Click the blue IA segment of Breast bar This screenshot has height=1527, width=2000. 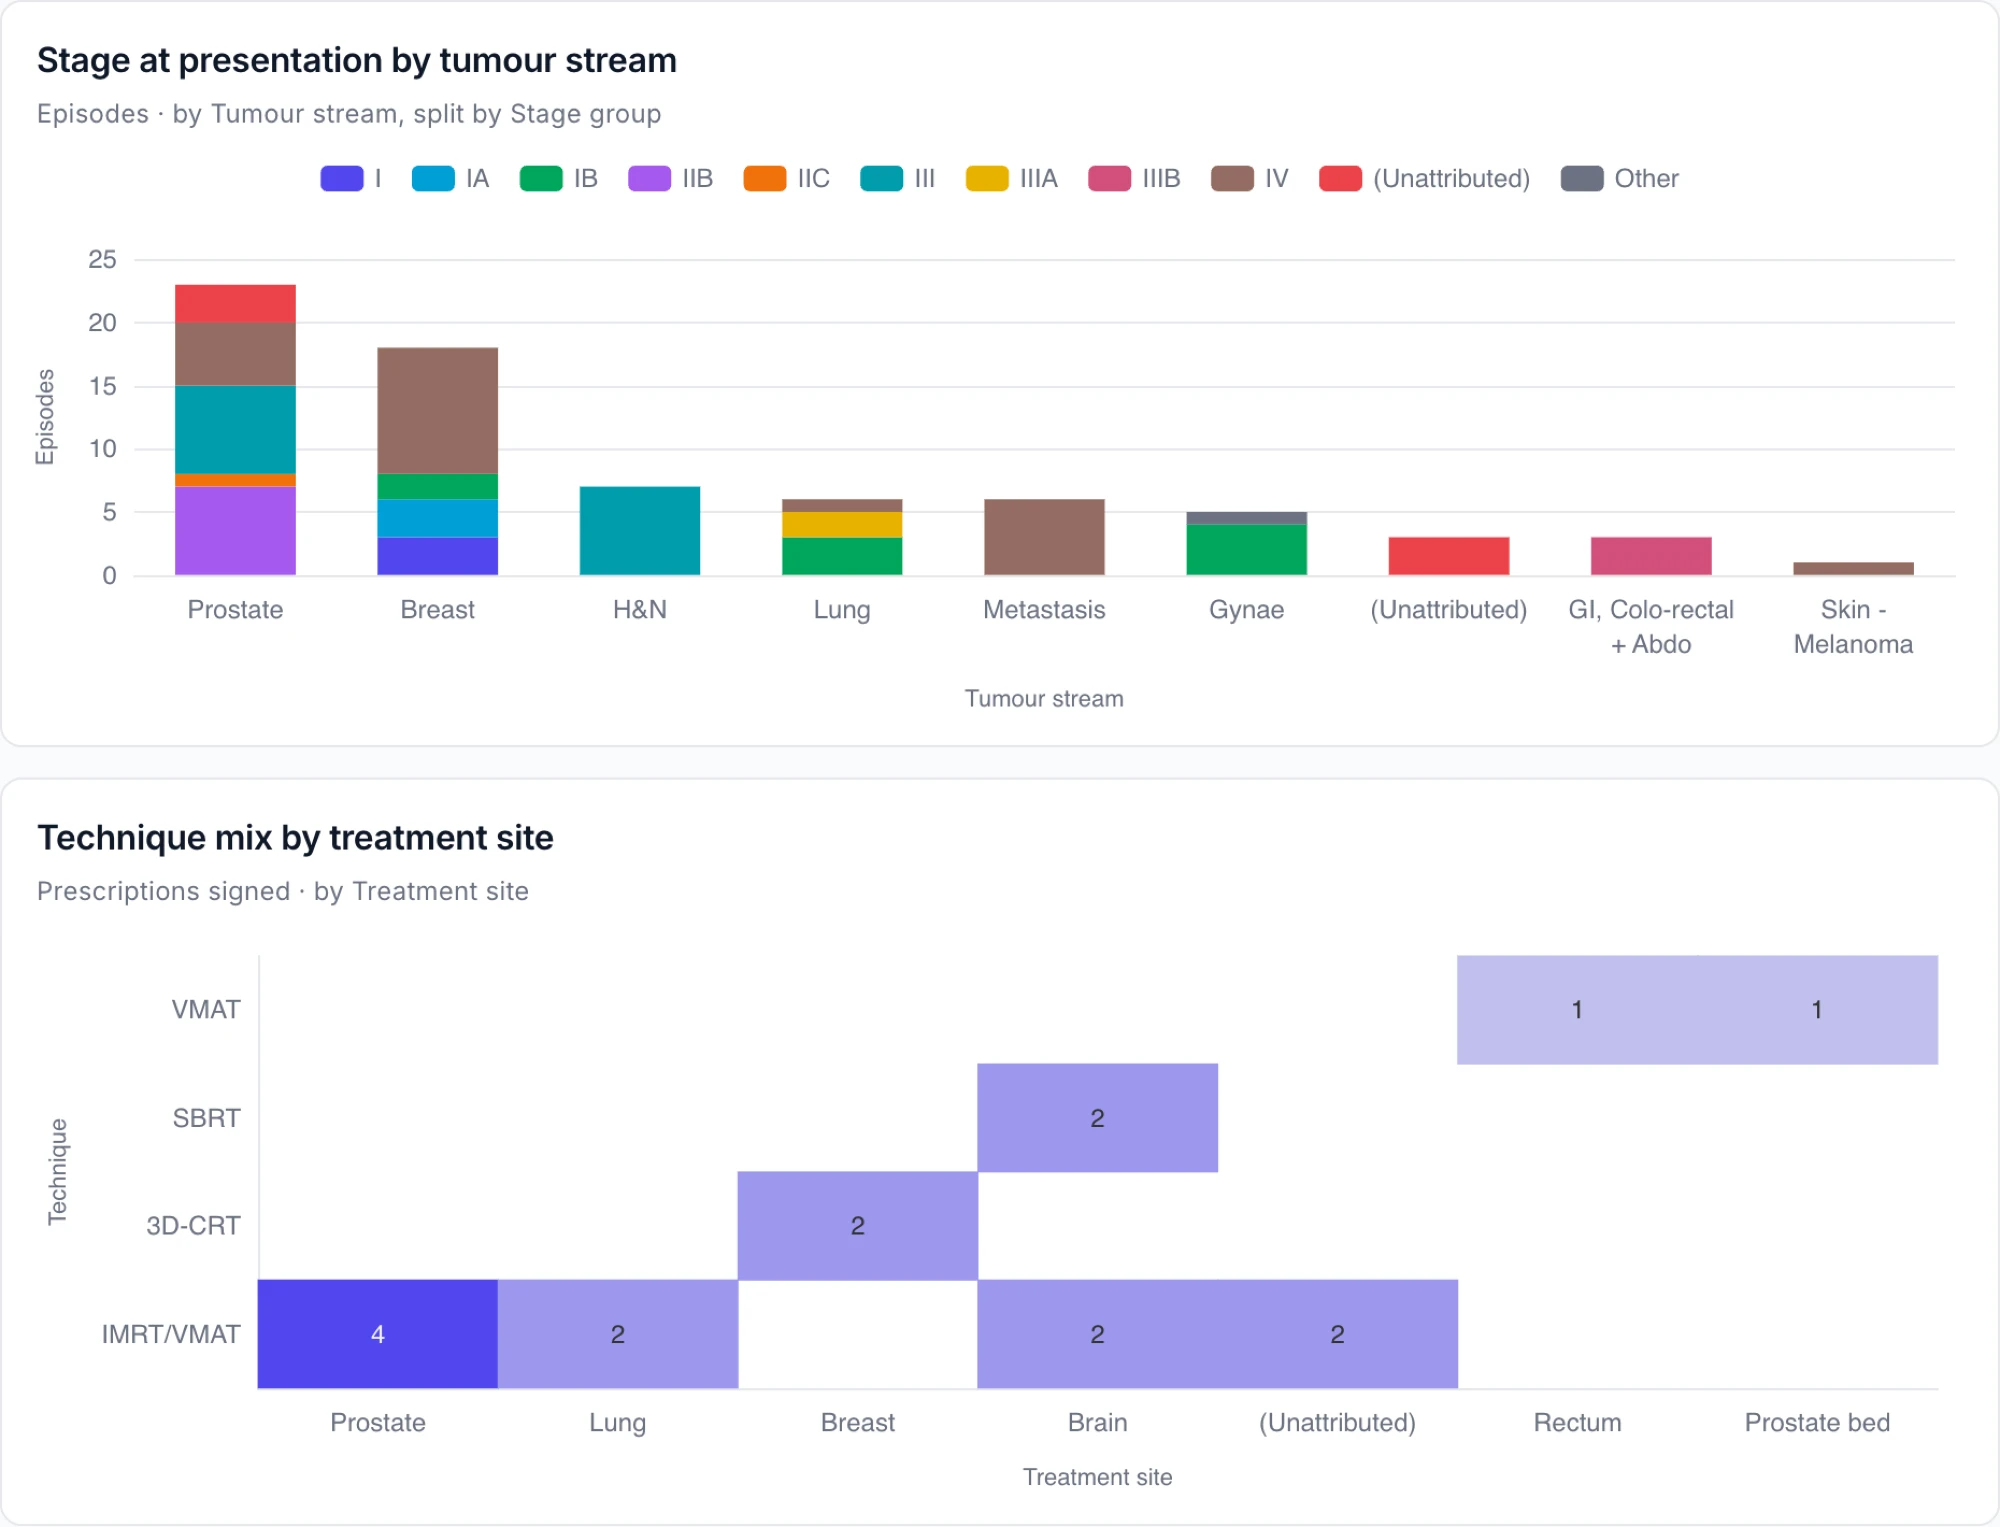point(437,518)
